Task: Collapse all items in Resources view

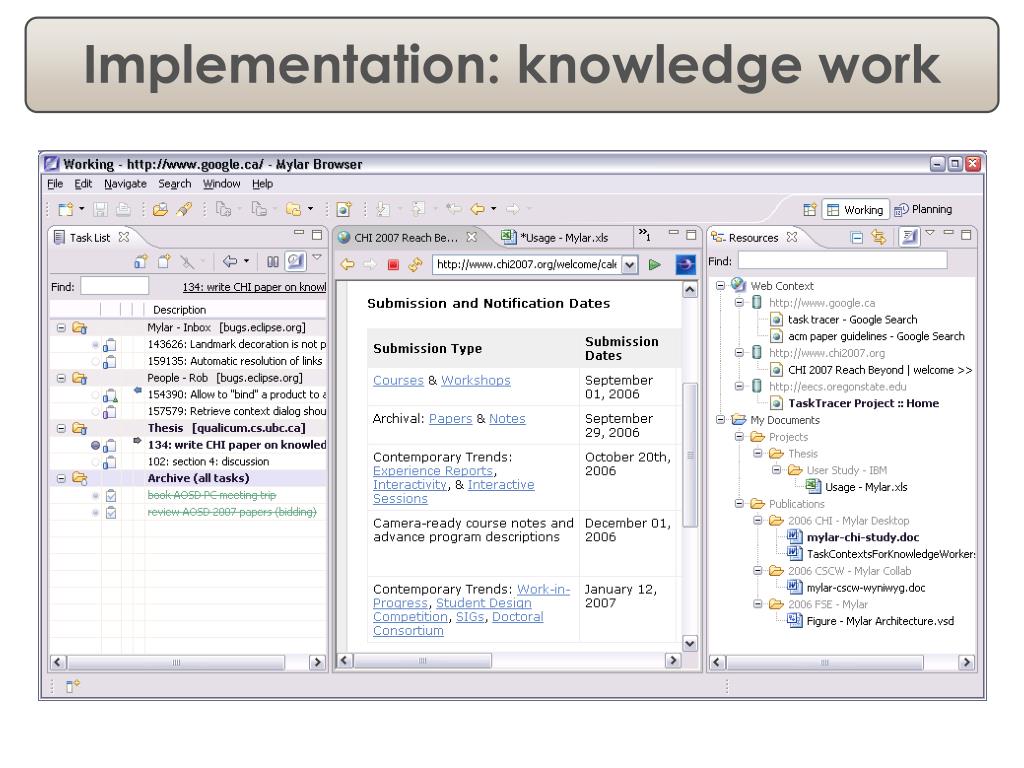Action: [856, 238]
